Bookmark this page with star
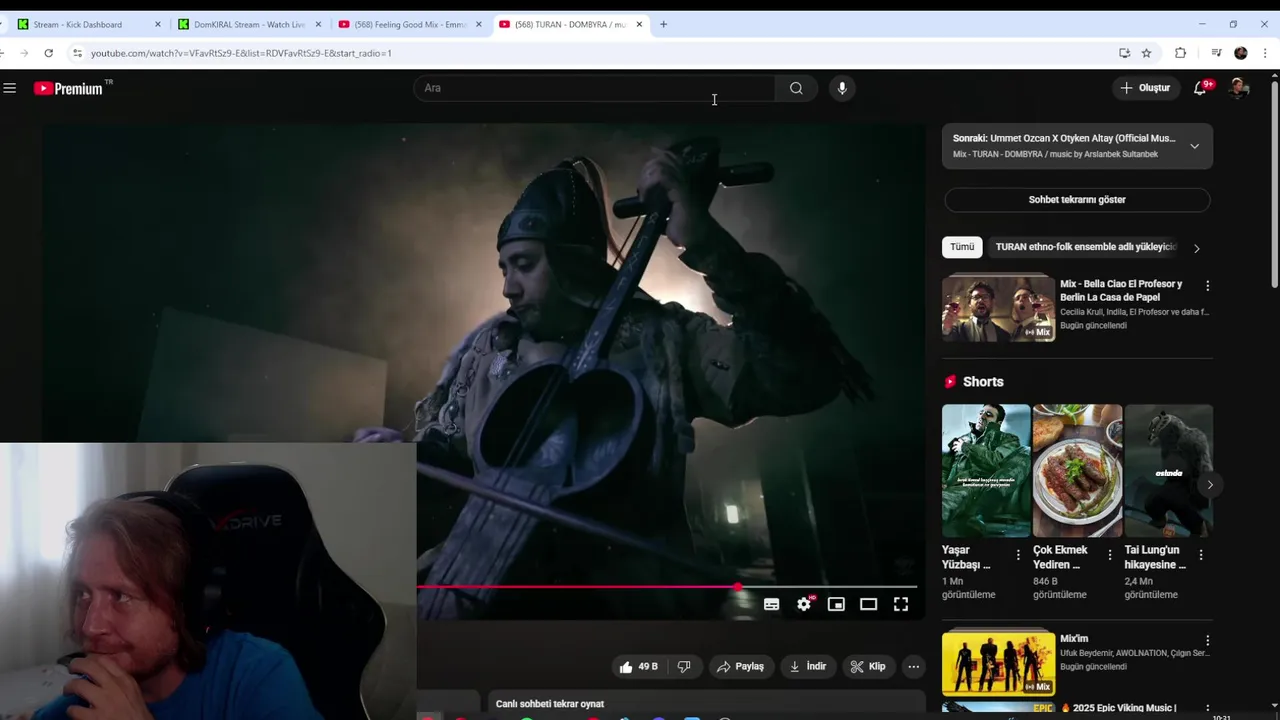 (x=1147, y=53)
